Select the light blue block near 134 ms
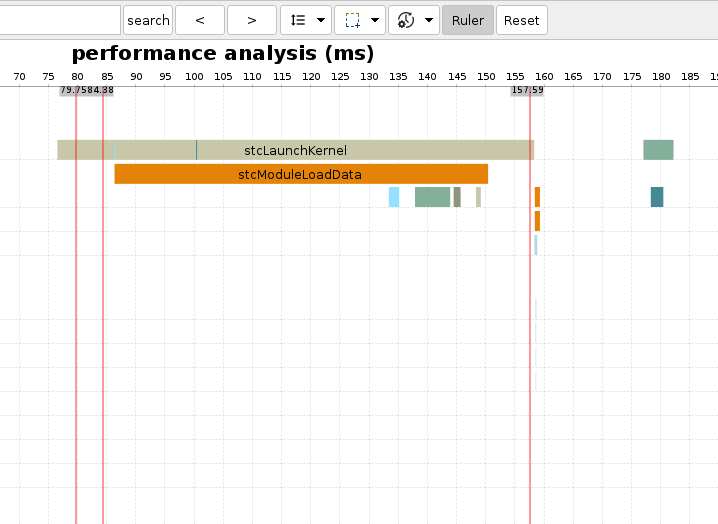 [x=394, y=197]
